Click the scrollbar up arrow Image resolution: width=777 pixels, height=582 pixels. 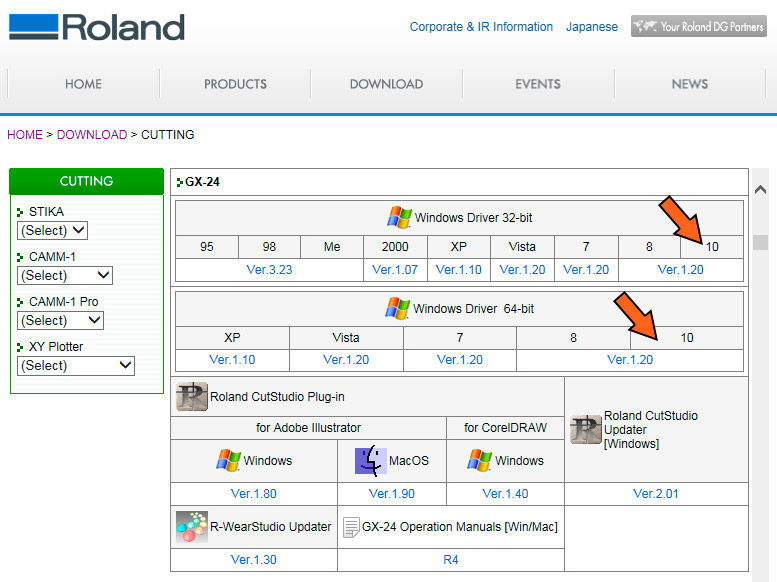[760, 190]
